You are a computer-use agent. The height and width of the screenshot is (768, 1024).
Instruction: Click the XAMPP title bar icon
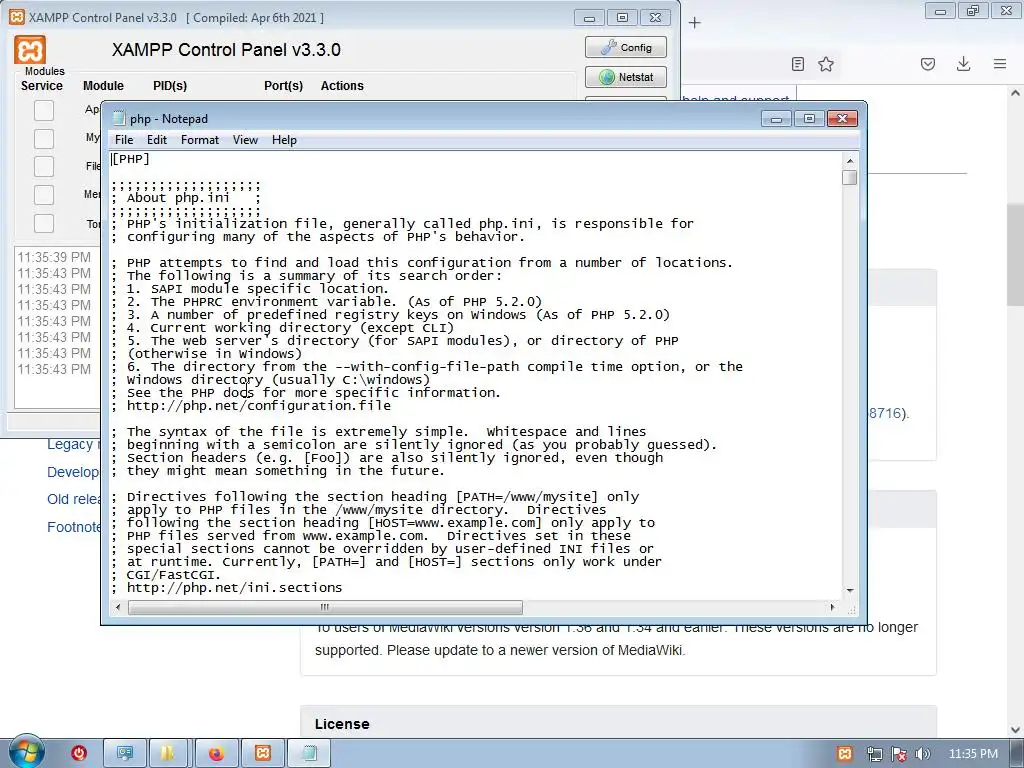click(x=16, y=17)
